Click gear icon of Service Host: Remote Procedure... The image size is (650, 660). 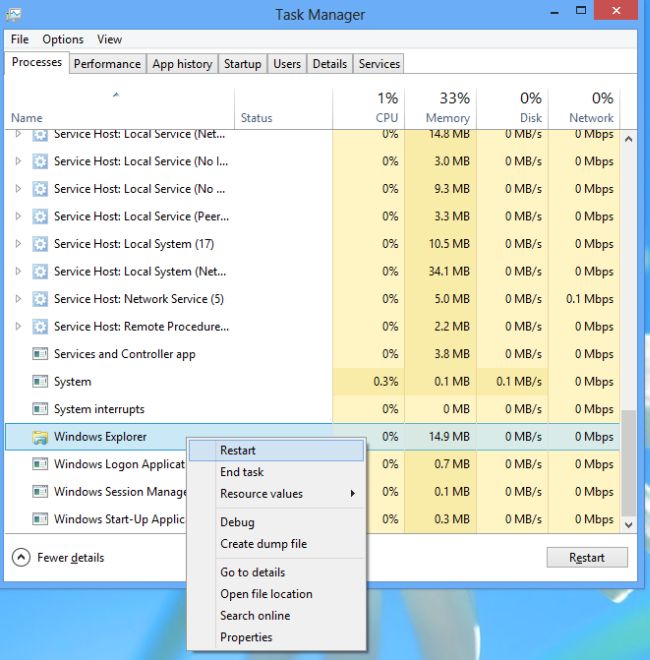coord(40,327)
